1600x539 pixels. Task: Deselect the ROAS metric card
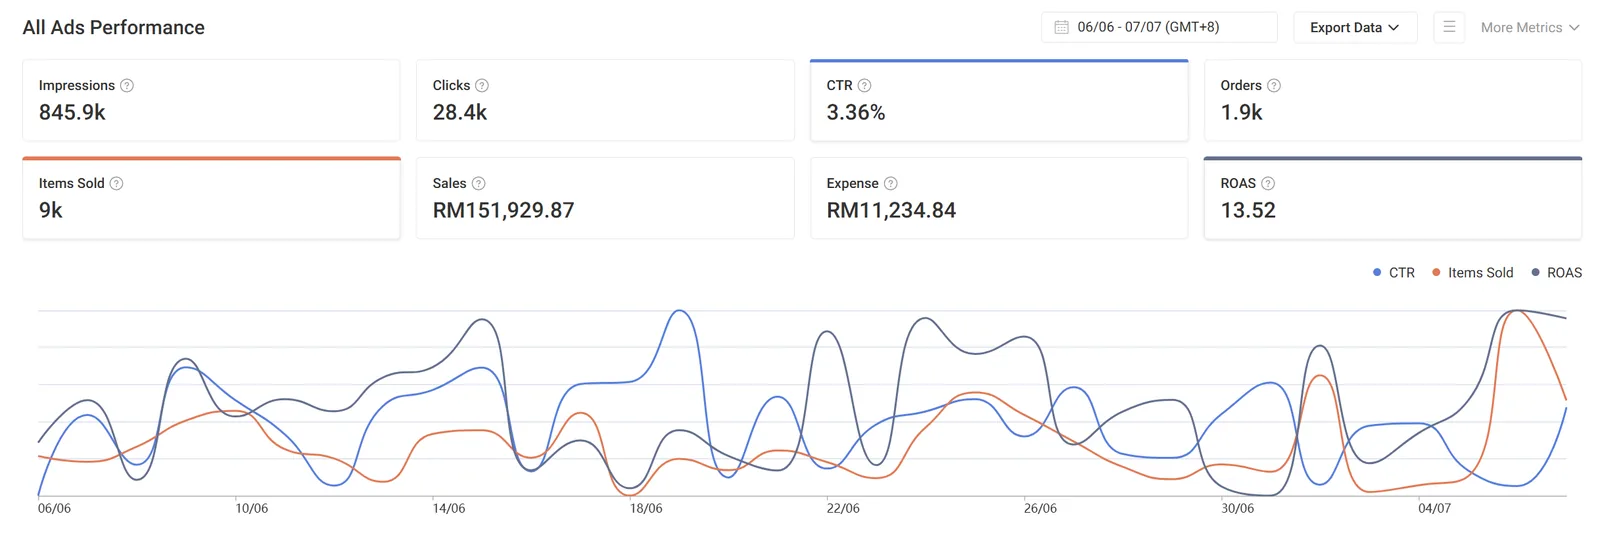pyautogui.click(x=1393, y=198)
